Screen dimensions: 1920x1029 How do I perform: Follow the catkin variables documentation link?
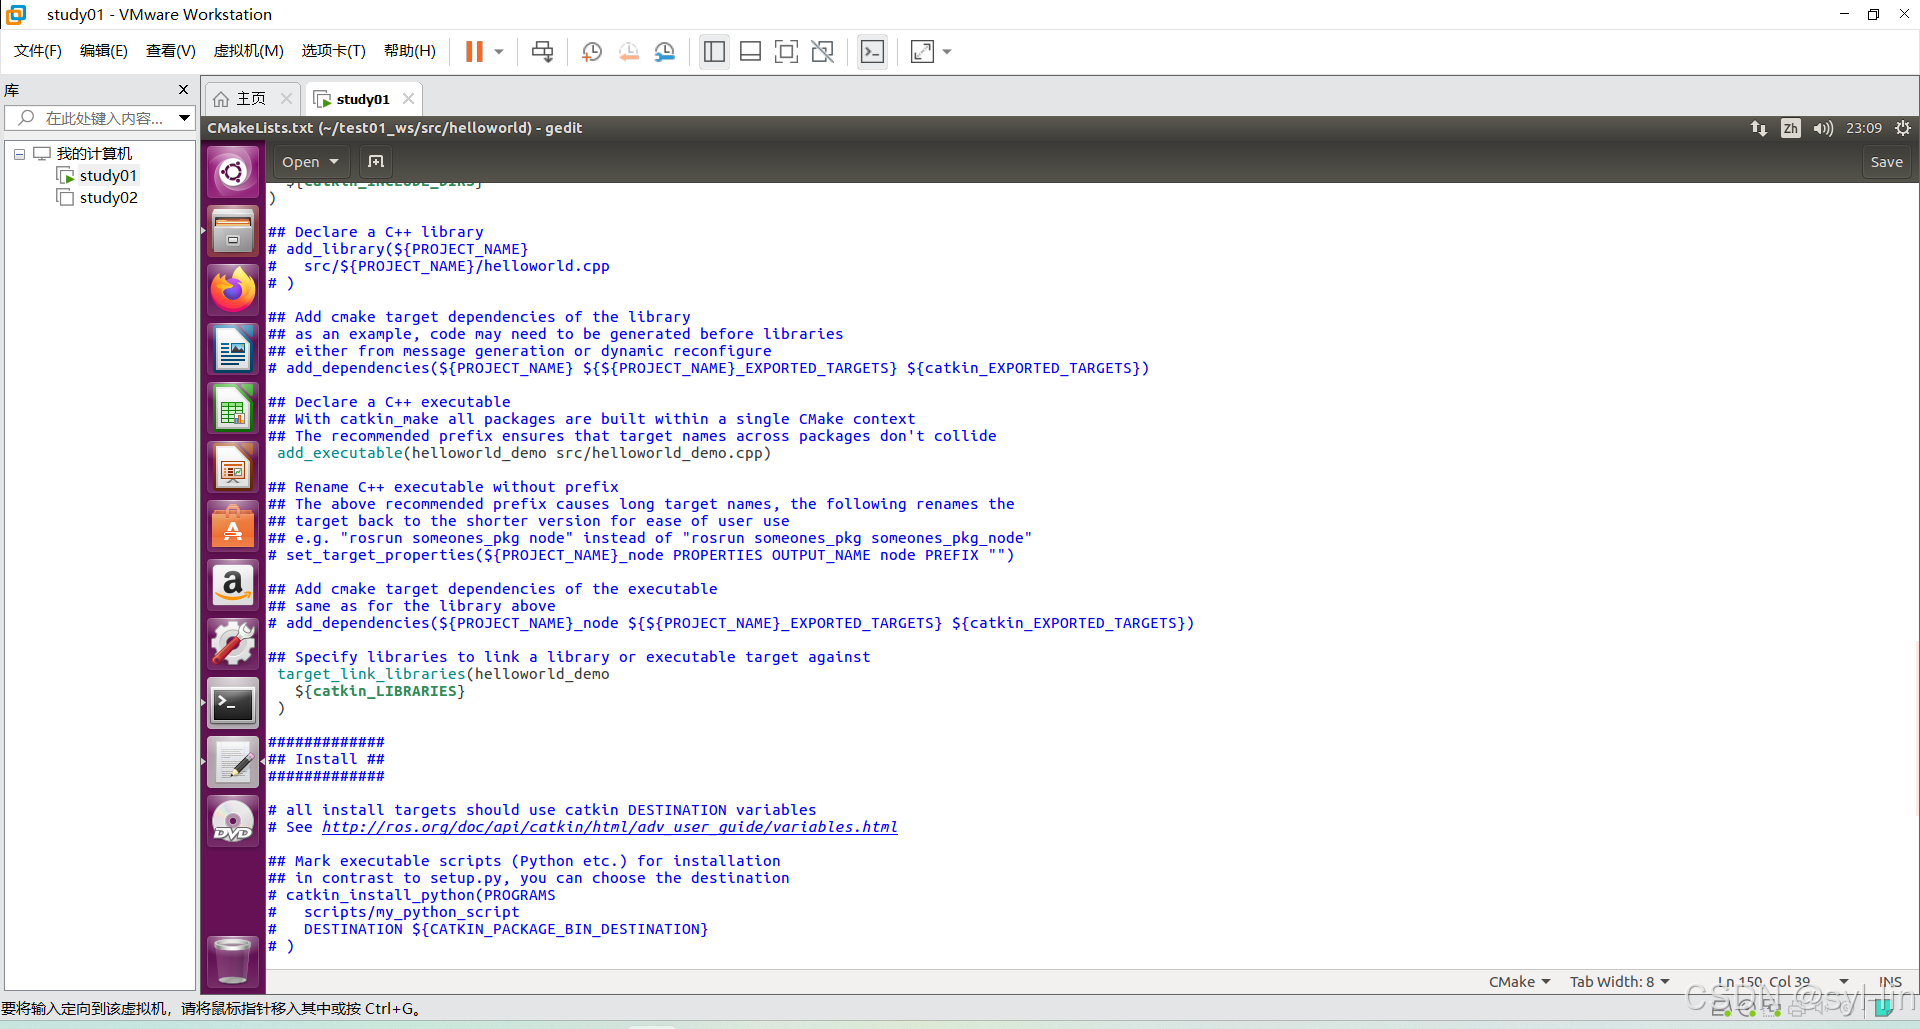(609, 827)
